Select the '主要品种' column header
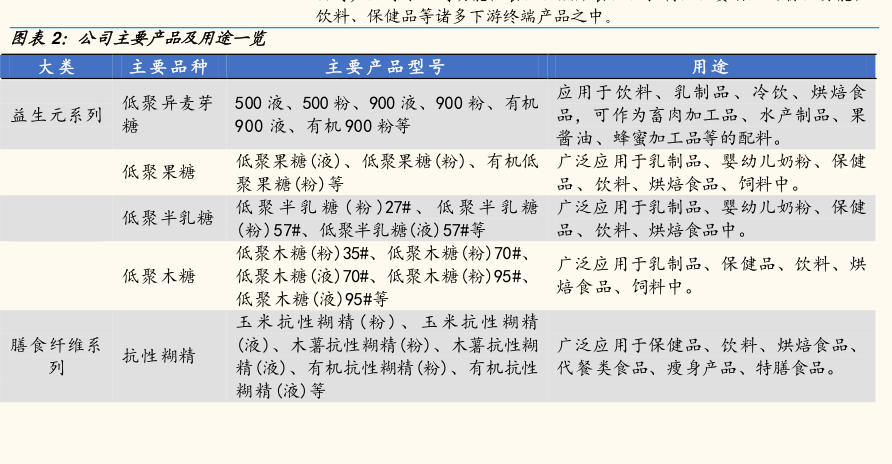The width and height of the screenshot is (892, 464). click(x=167, y=66)
